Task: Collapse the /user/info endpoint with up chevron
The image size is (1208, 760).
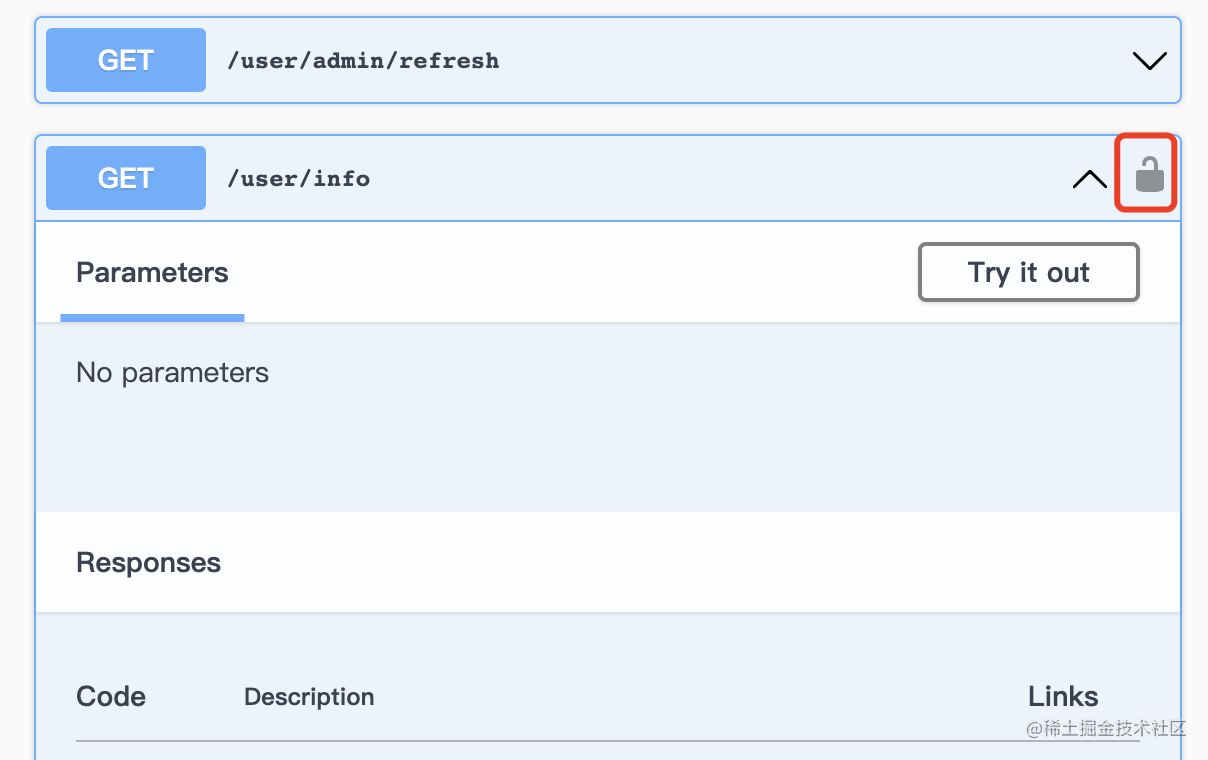Action: tap(1089, 179)
